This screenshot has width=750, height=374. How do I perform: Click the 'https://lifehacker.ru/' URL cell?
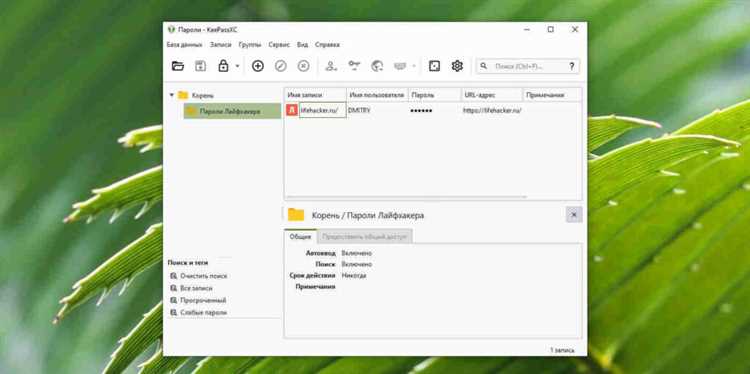coord(492,110)
